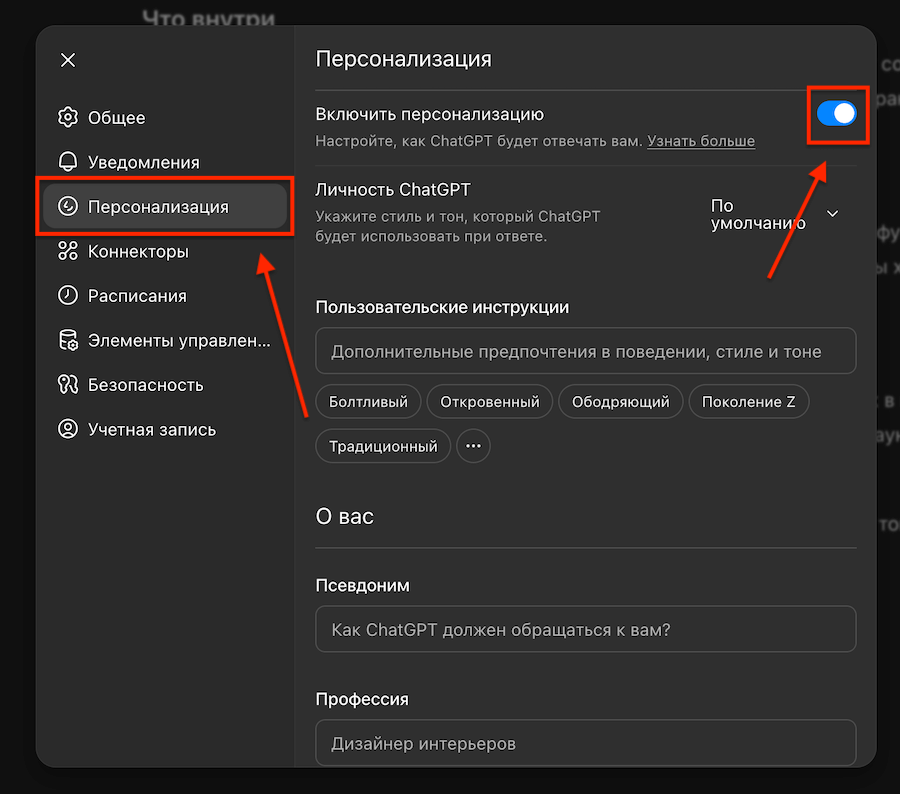
Task: Open the Узнать больше link
Action: tap(701, 141)
